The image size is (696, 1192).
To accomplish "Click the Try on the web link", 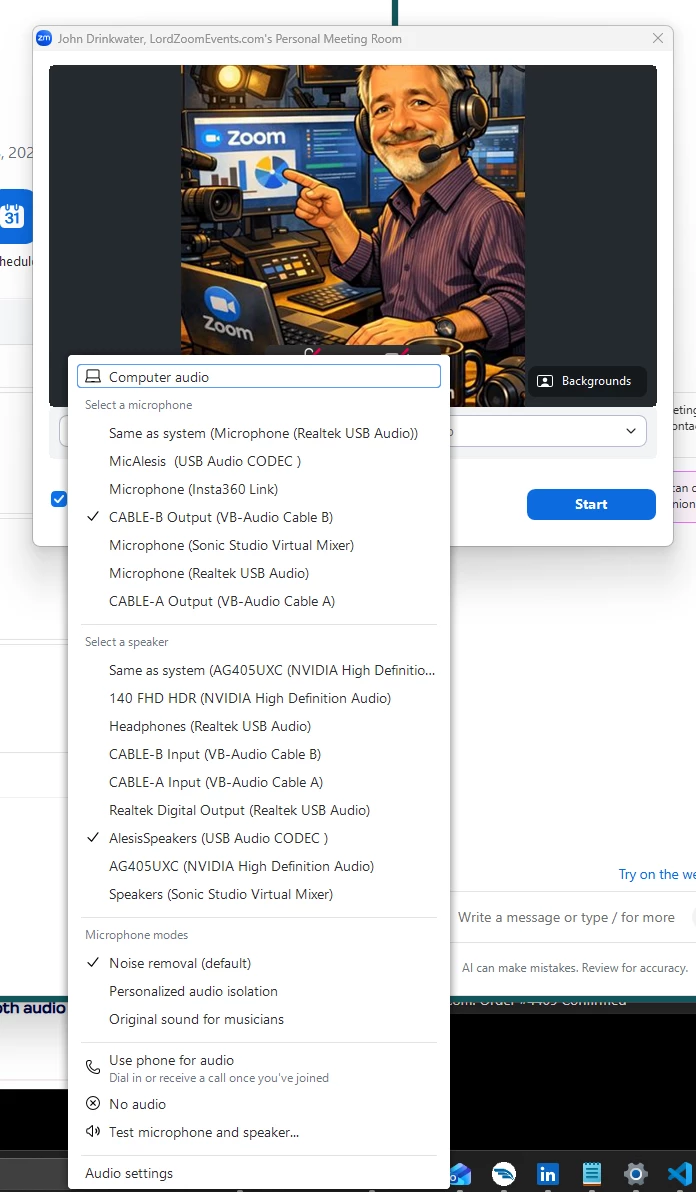I will (656, 873).
